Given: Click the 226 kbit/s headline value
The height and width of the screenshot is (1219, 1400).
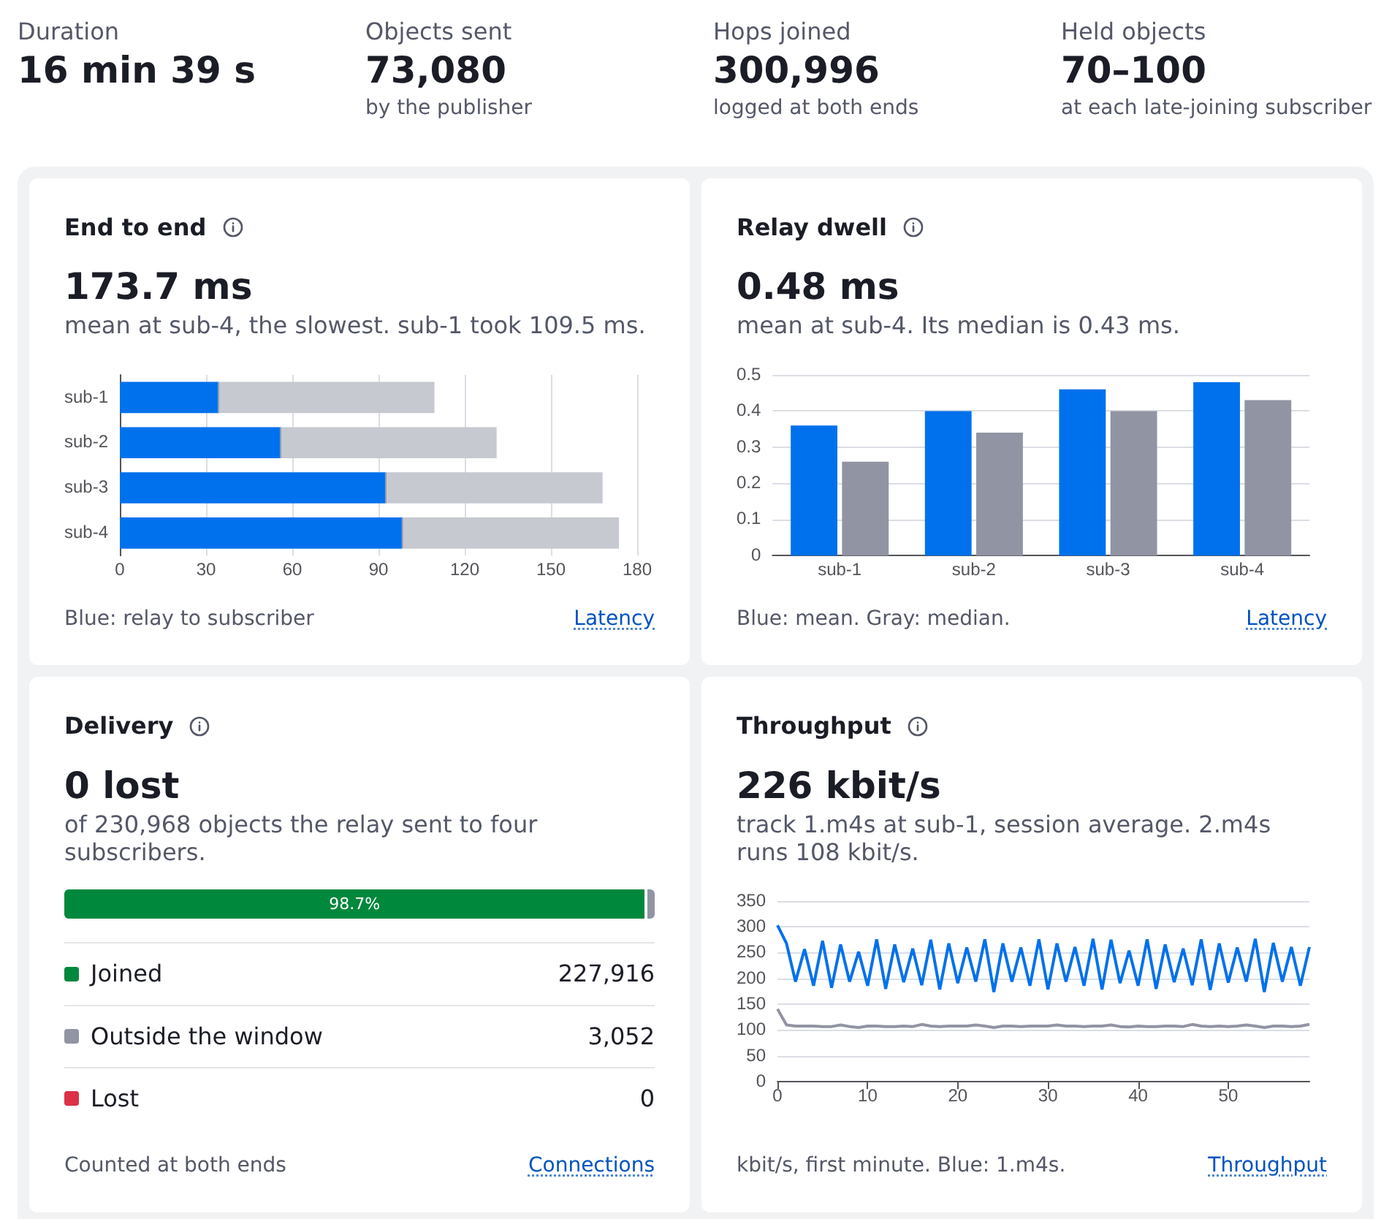Looking at the screenshot, I should coord(838,786).
